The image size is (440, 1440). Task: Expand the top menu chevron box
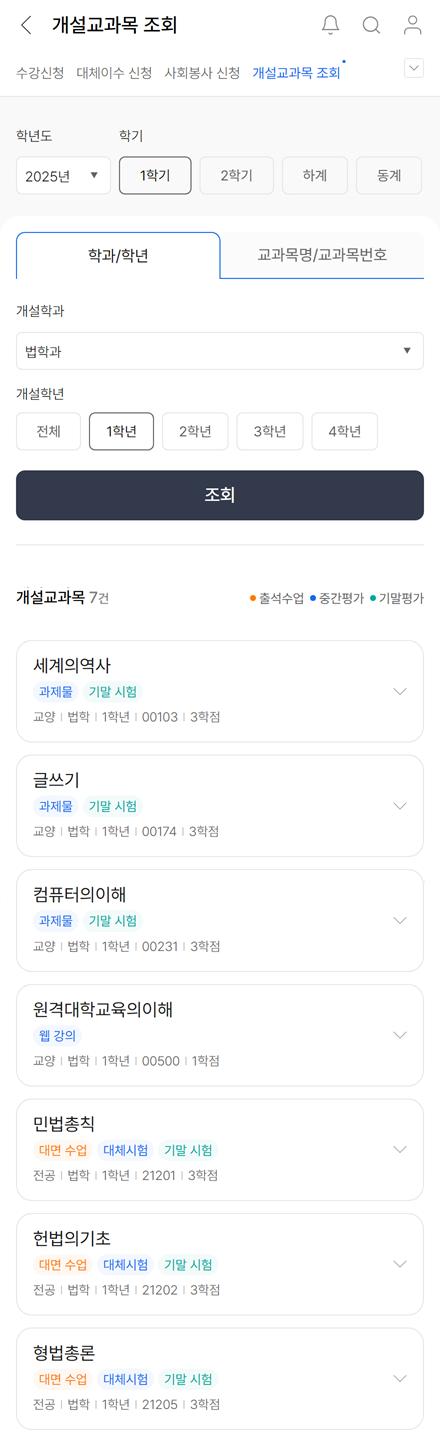pyautogui.click(x=413, y=68)
